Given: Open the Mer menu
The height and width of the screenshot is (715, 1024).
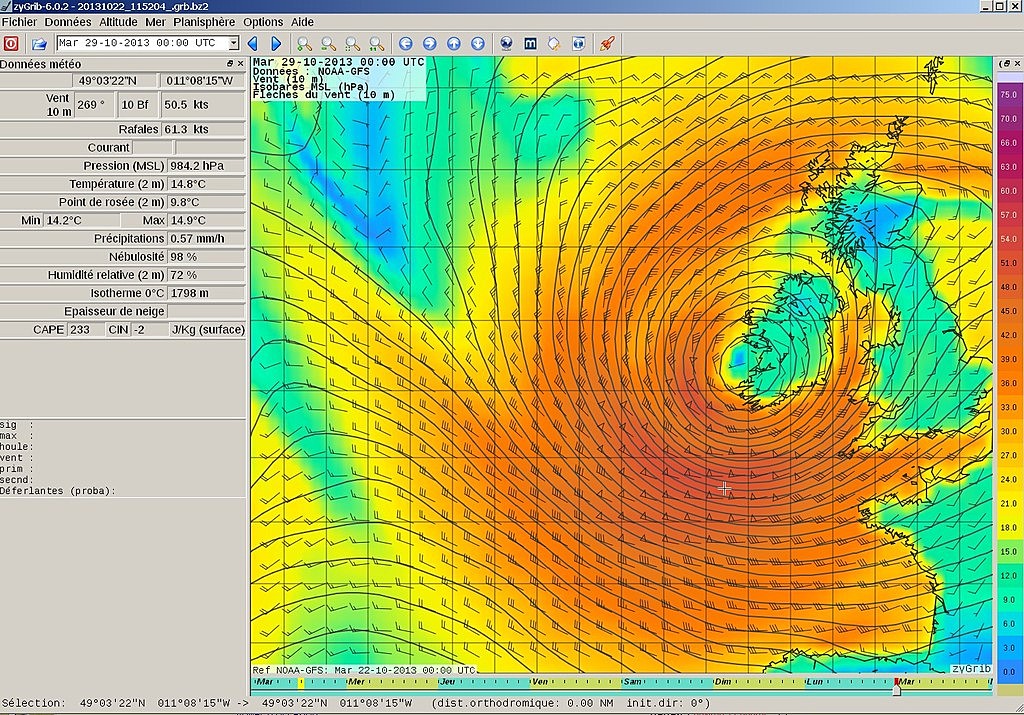Looking at the screenshot, I should [155, 22].
